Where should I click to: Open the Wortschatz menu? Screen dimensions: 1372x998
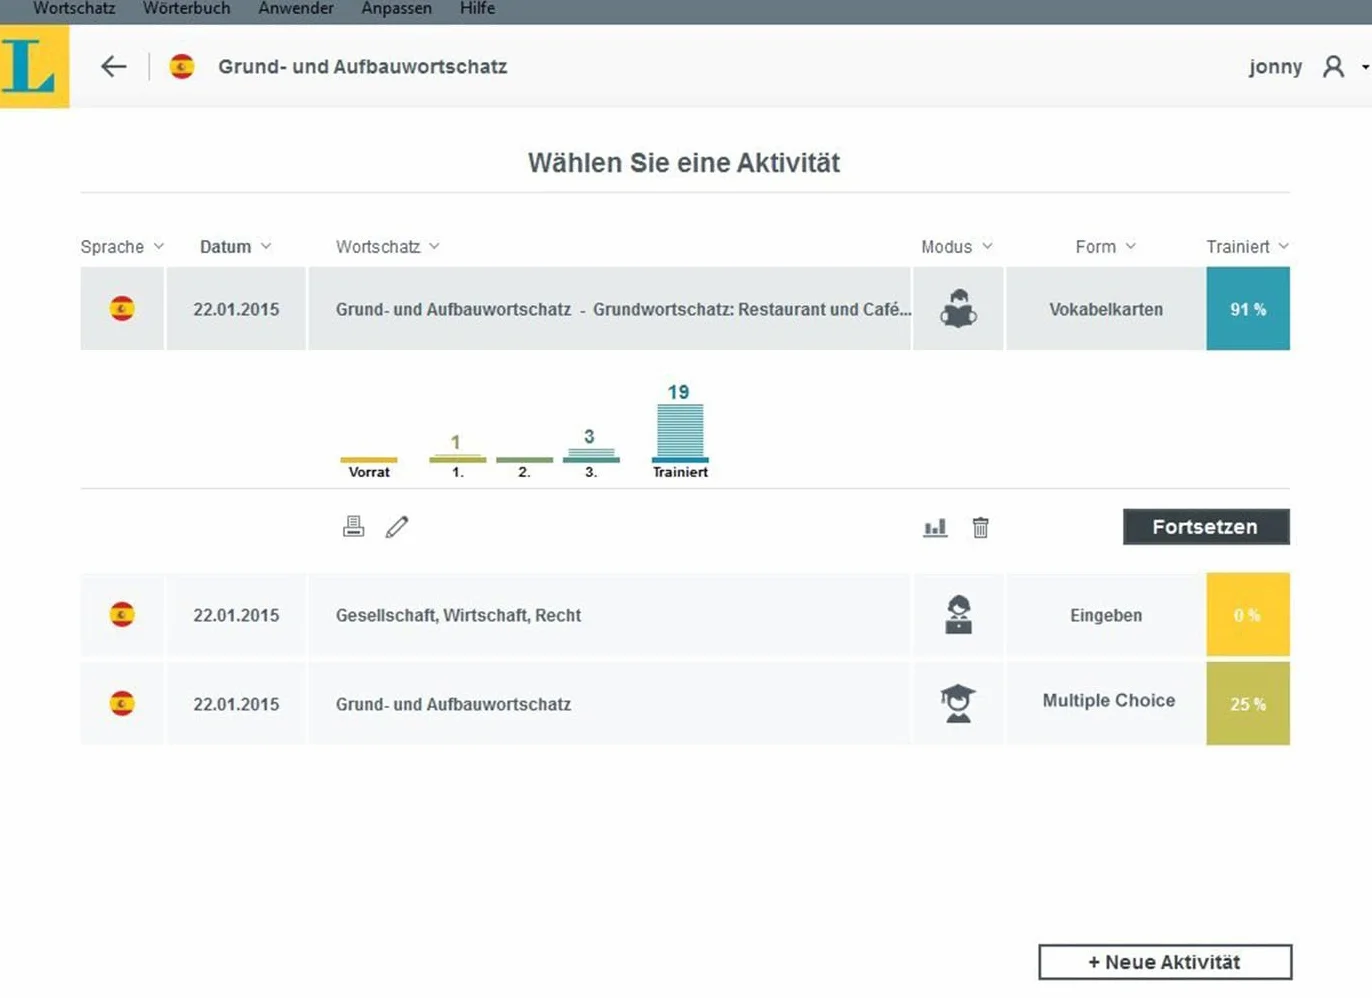coord(74,9)
